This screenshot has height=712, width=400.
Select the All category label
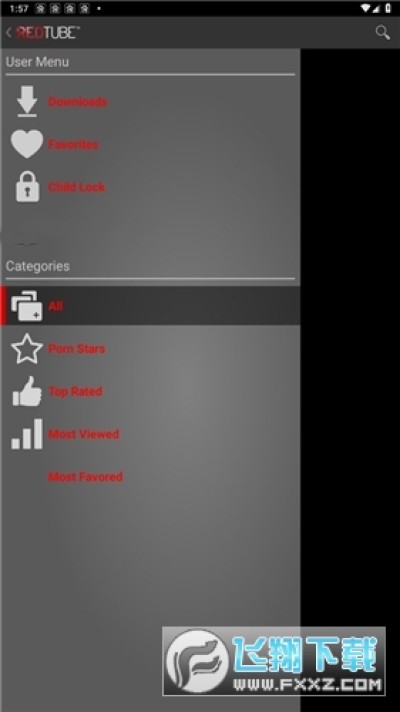pyautogui.click(x=55, y=306)
